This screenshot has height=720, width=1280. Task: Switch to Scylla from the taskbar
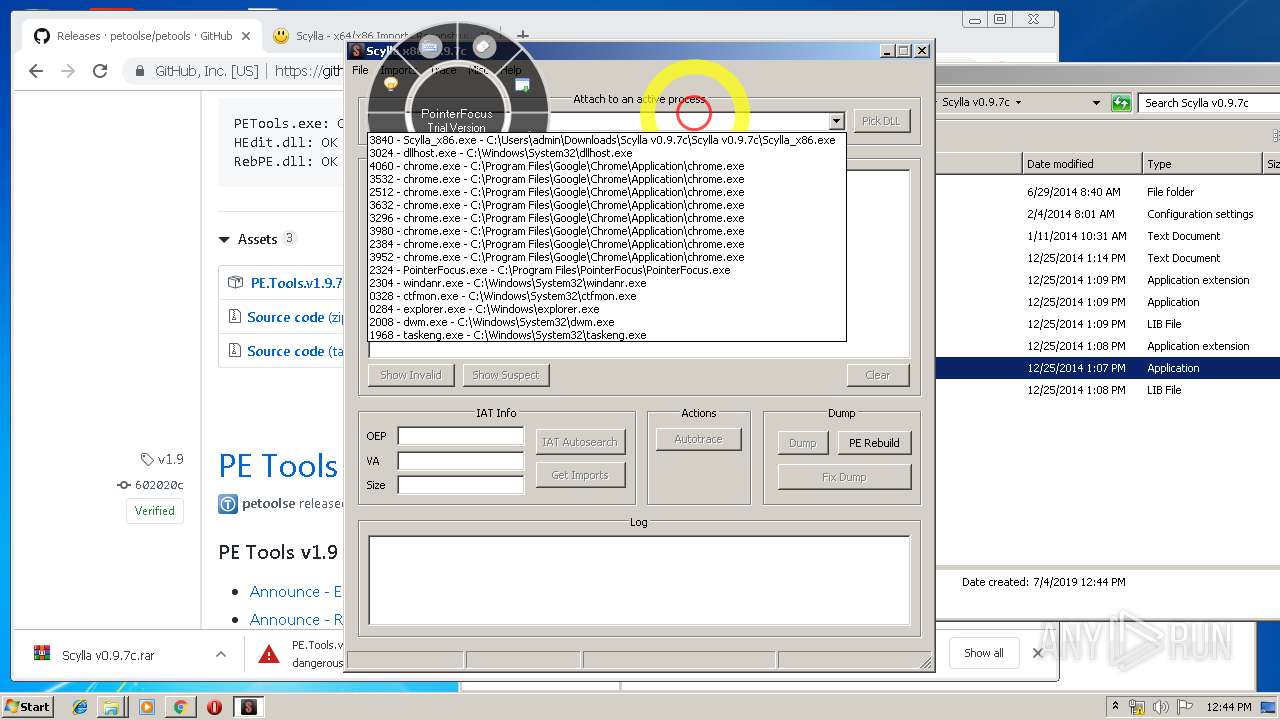[x=248, y=707]
